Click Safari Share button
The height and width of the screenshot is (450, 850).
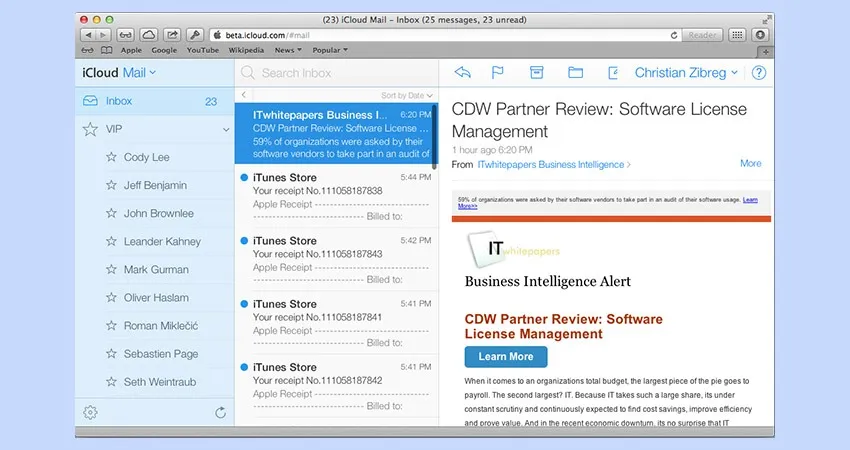coord(172,35)
